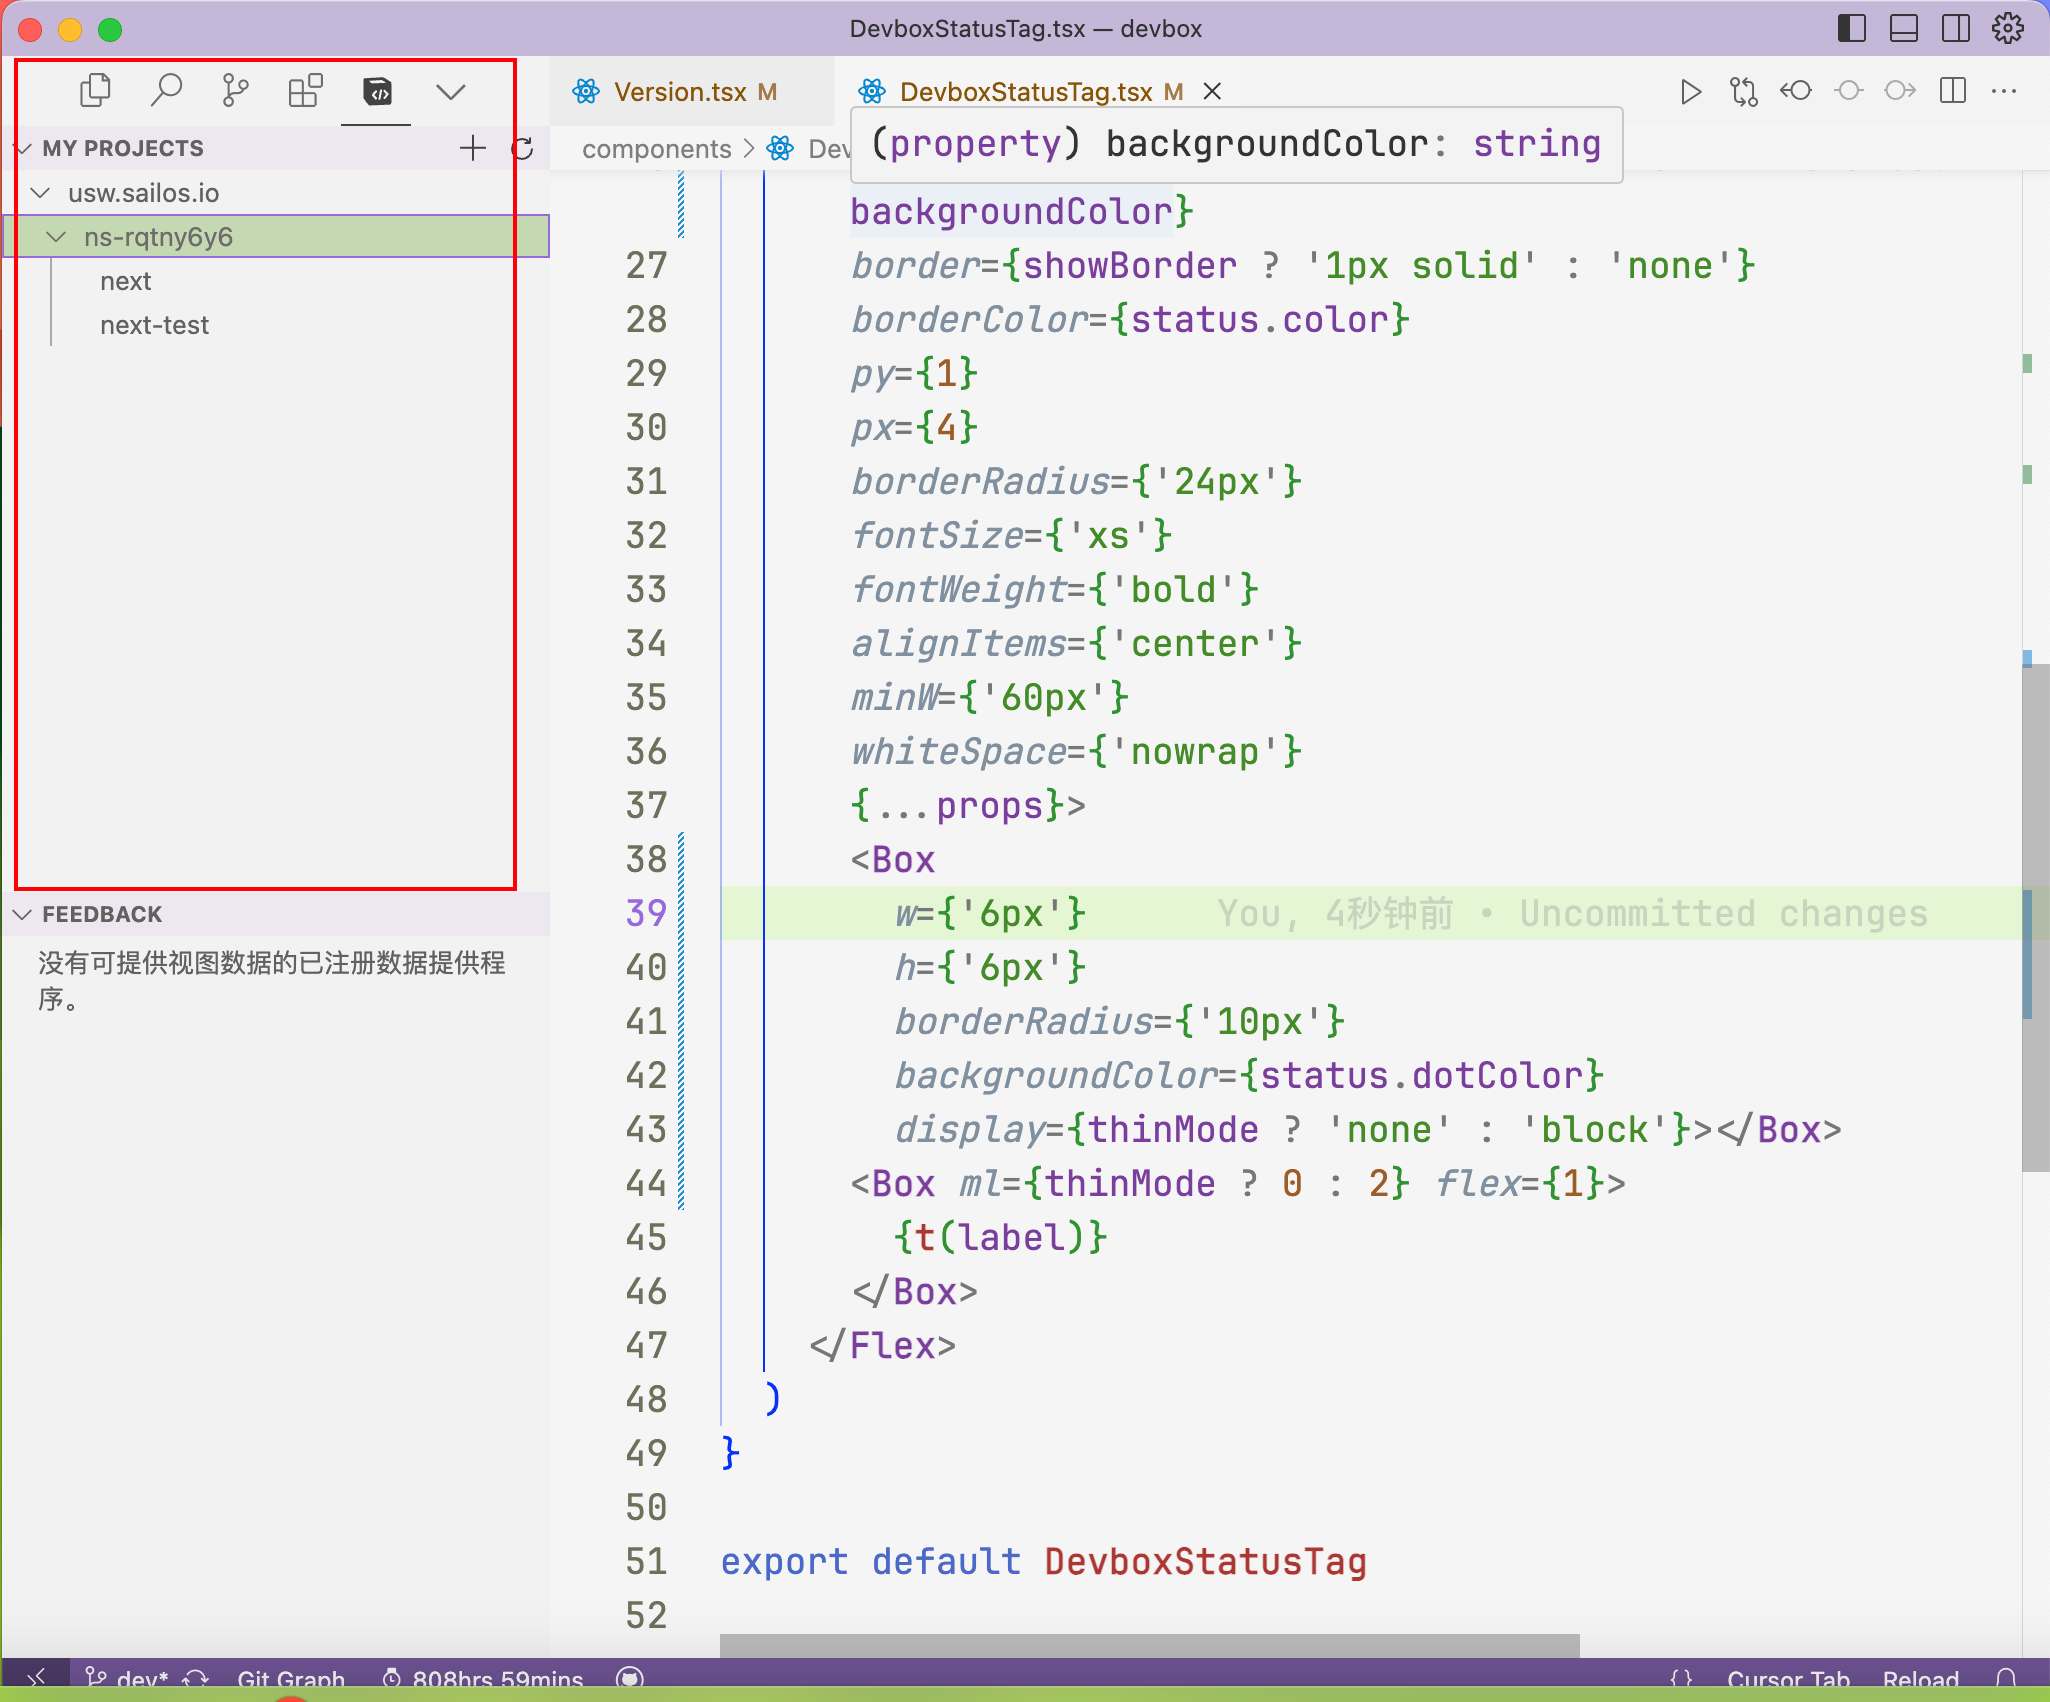Show more activity bar views chevron
This screenshot has height=1702, width=2050.
point(451,92)
